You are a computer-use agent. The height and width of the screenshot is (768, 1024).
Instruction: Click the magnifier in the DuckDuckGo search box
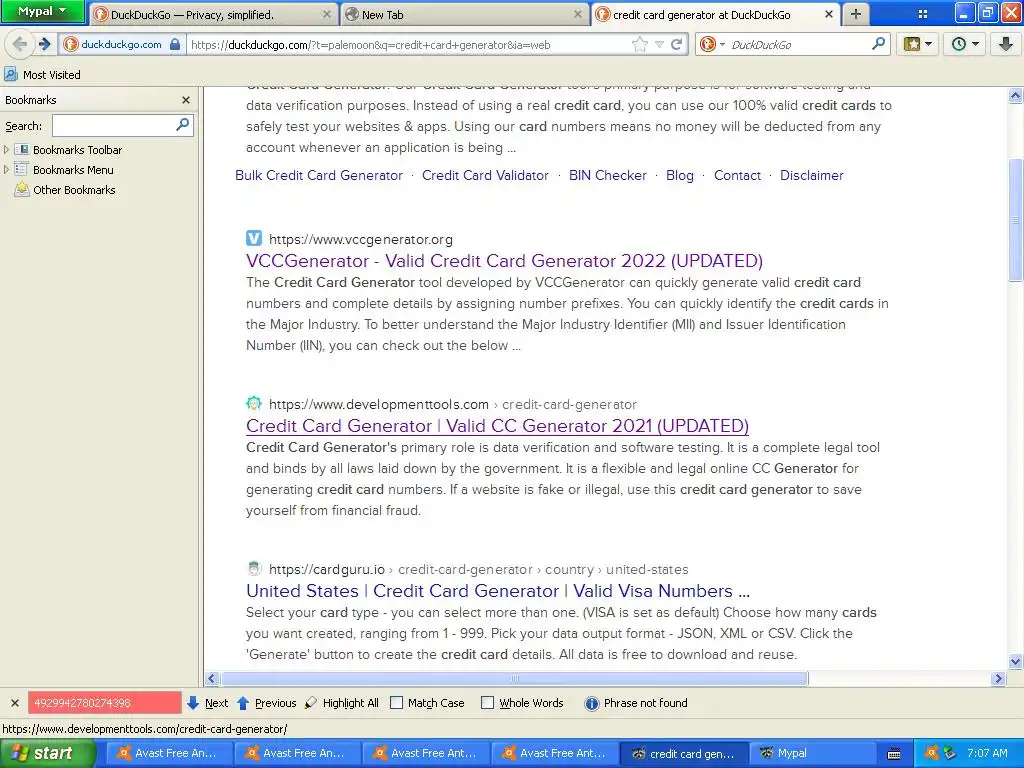[878, 44]
